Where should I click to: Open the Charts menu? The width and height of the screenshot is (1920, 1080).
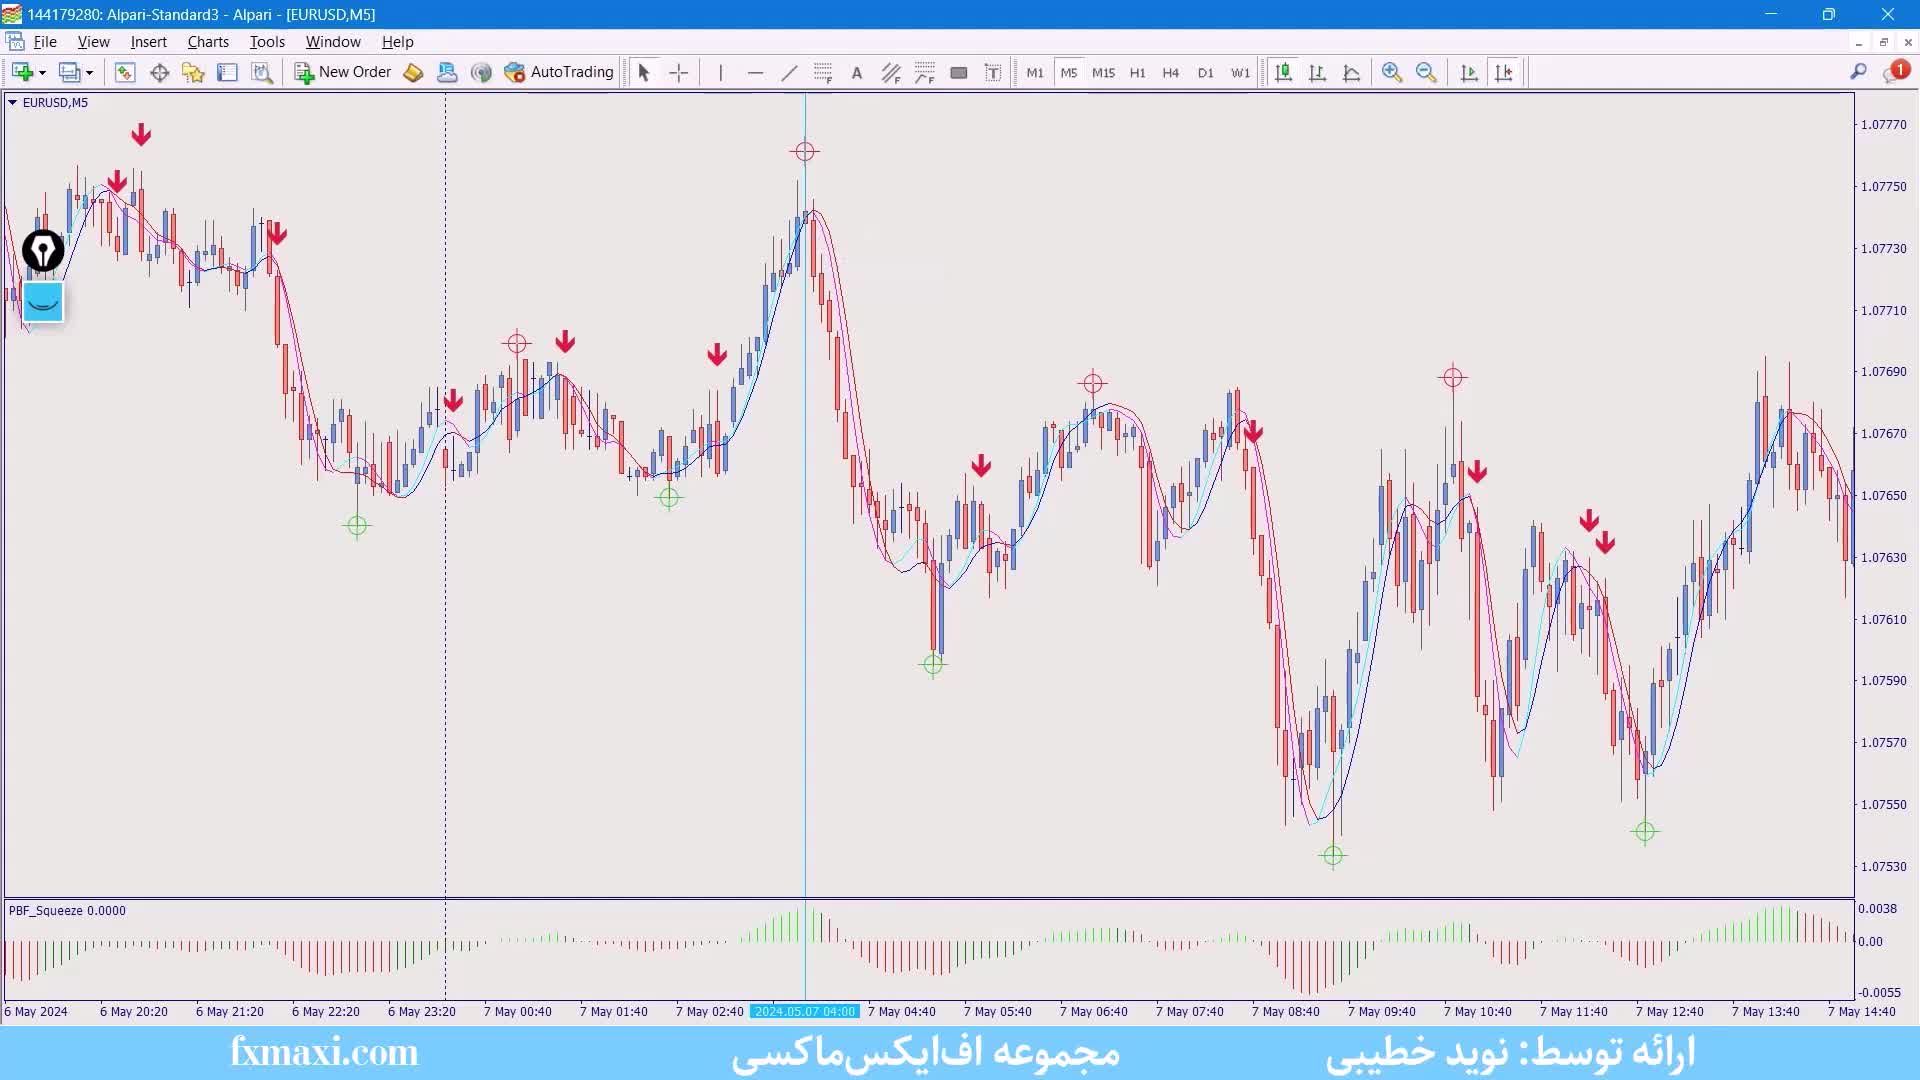[208, 42]
